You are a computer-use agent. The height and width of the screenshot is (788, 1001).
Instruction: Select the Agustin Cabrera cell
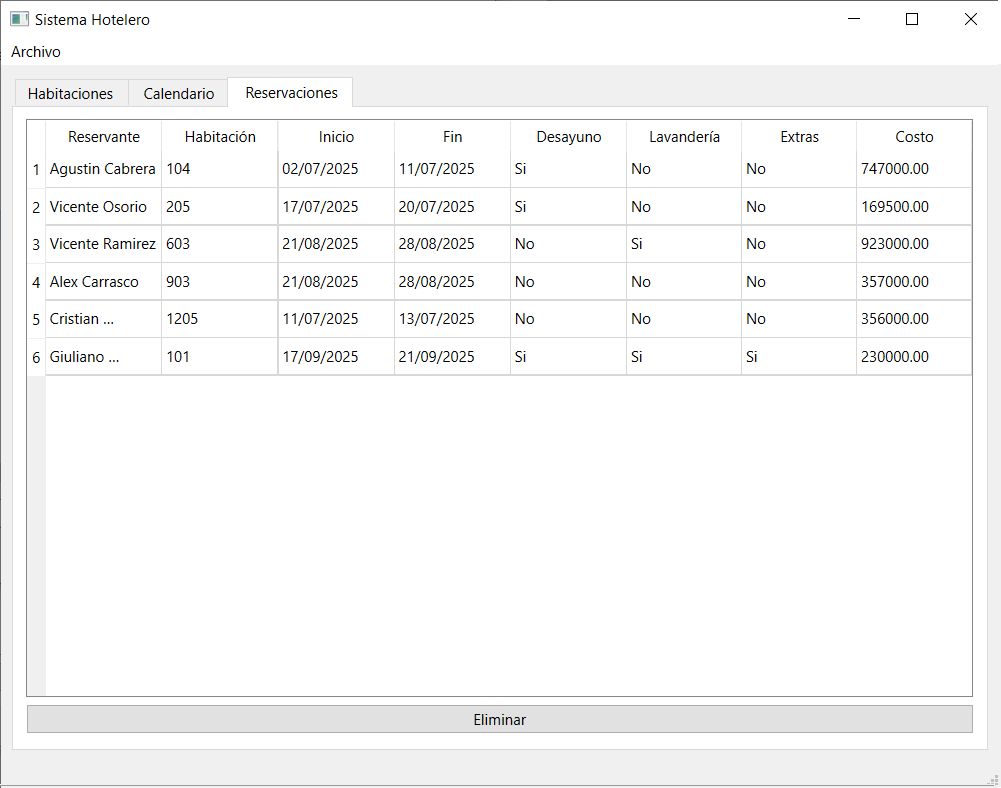coord(103,169)
